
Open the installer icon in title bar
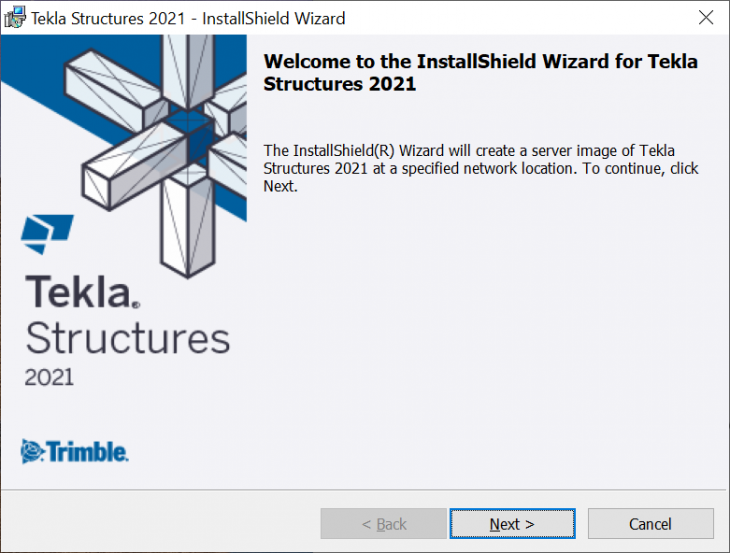click(x=14, y=18)
